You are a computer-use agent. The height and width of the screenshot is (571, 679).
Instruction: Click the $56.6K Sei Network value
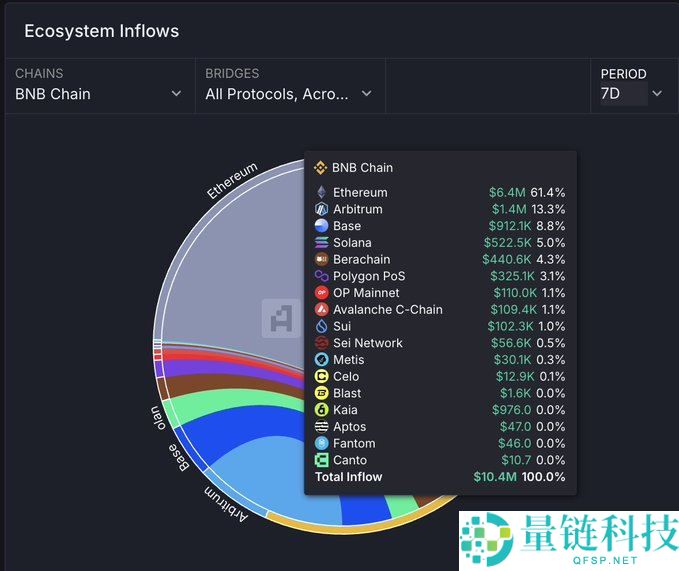pyautogui.click(x=511, y=343)
